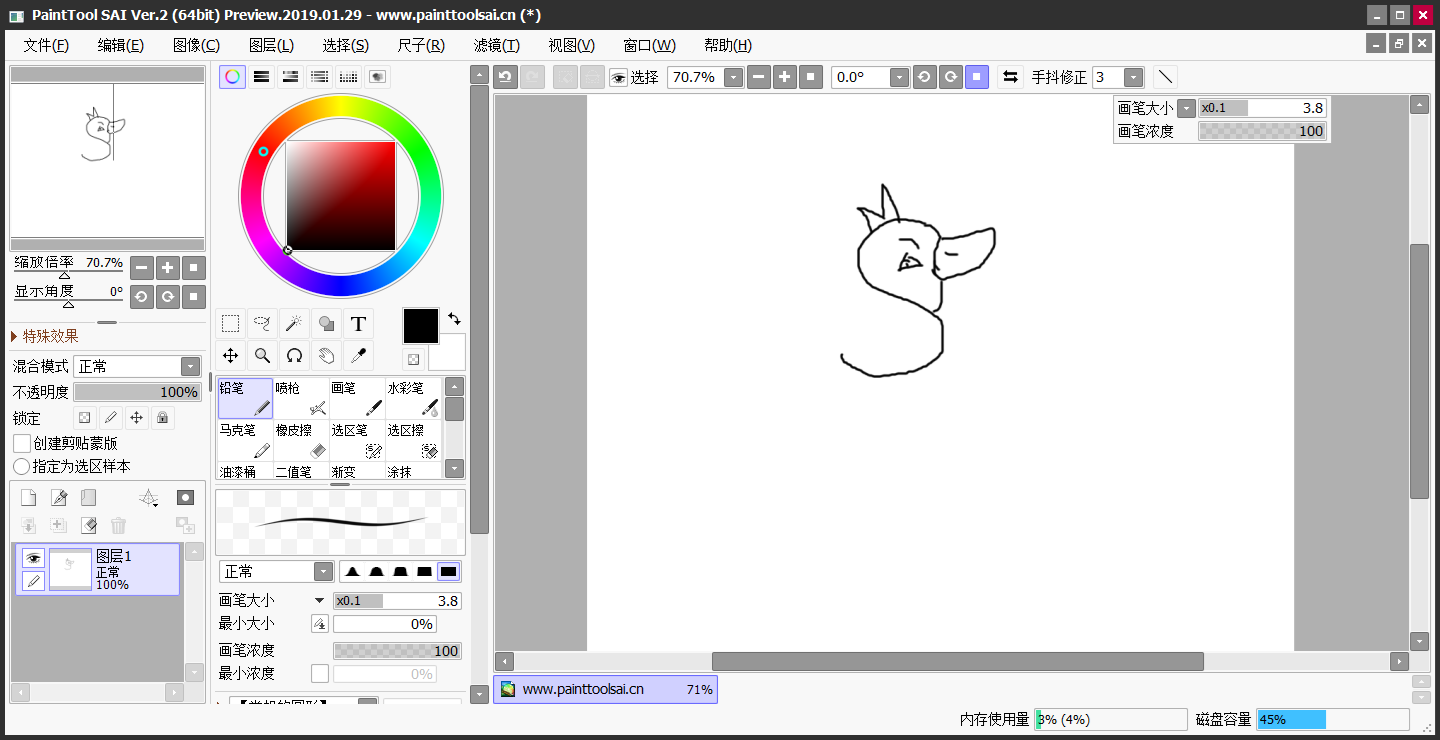Add a layer mask
This screenshot has height=740, width=1440.
coord(185,498)
